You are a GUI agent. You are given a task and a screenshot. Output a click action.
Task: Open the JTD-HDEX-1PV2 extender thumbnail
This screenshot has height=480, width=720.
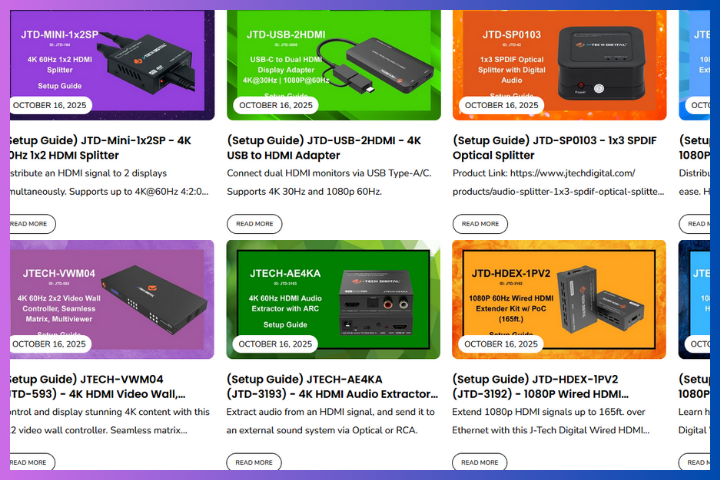click(x=559, y=299)
